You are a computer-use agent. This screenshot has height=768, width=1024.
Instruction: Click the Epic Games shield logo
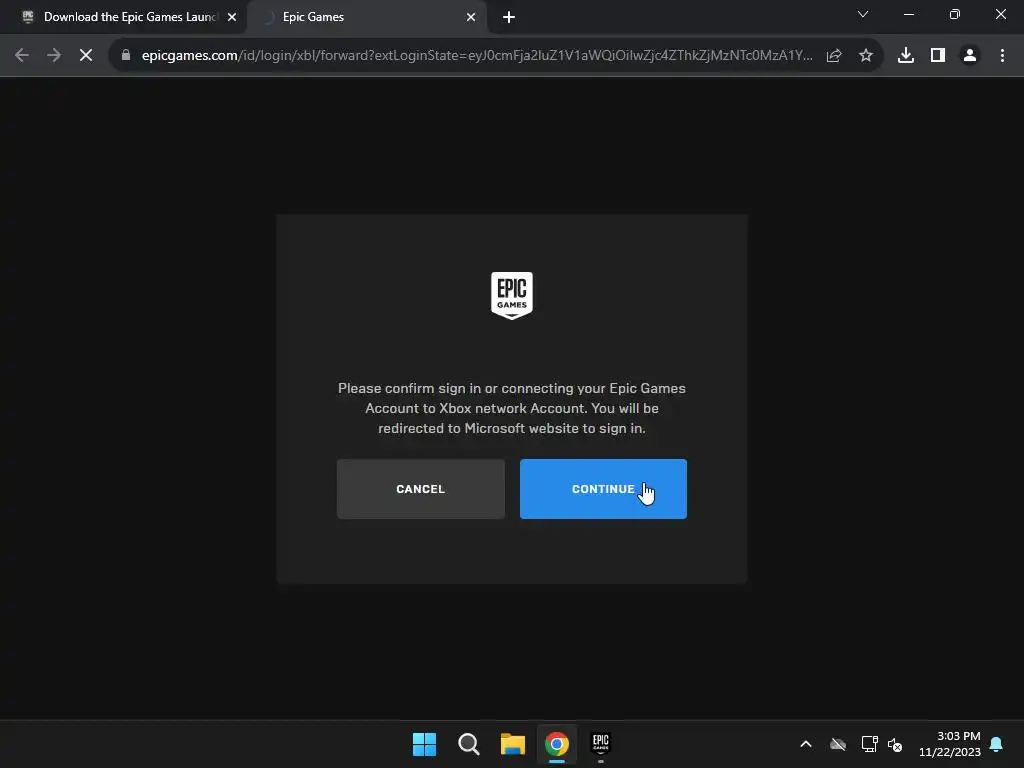[511, 295]
